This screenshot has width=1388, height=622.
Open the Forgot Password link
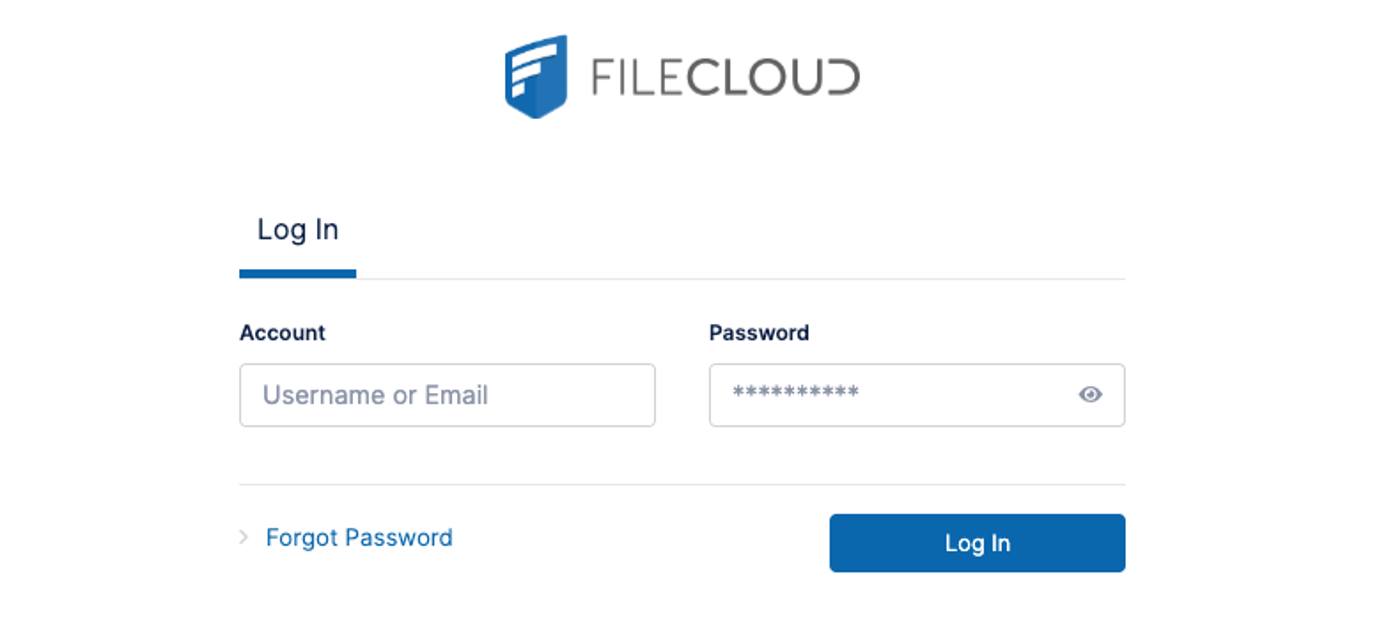tap(357, 538)
